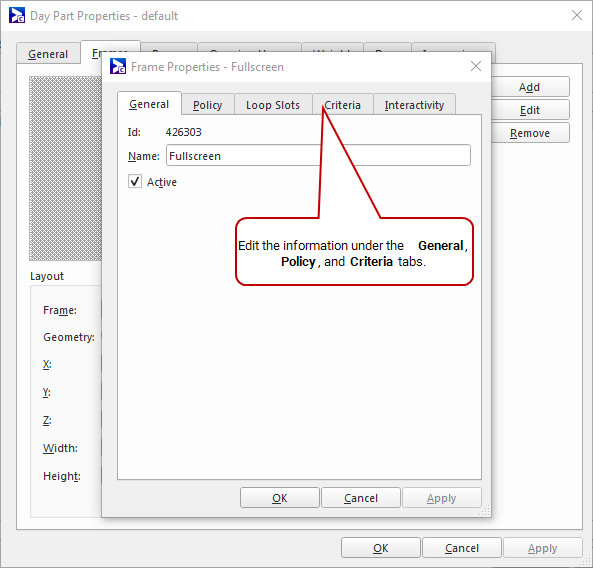Toggle the Active checkbox
The width and height of the screenshot is (593, 568).
point(135,182)
